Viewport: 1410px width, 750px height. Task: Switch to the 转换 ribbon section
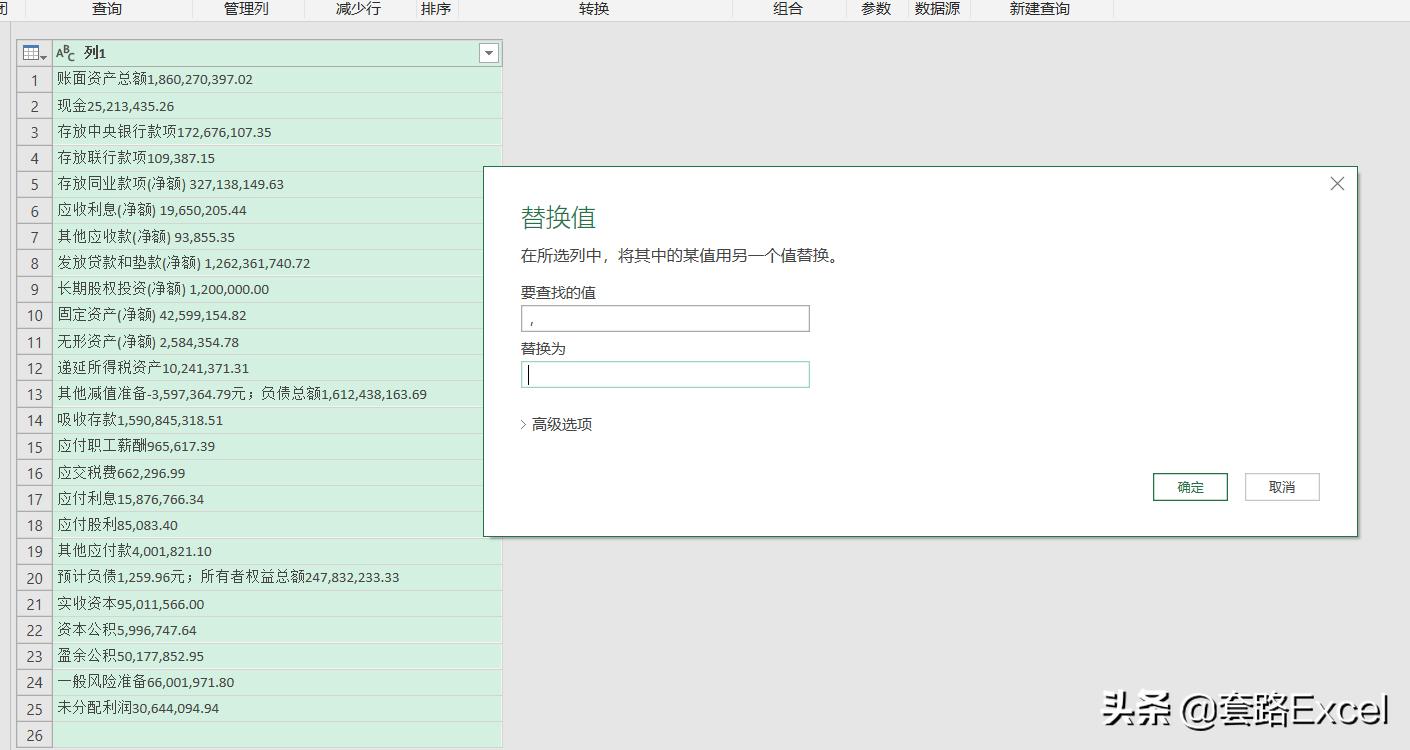tap(592, 10)
